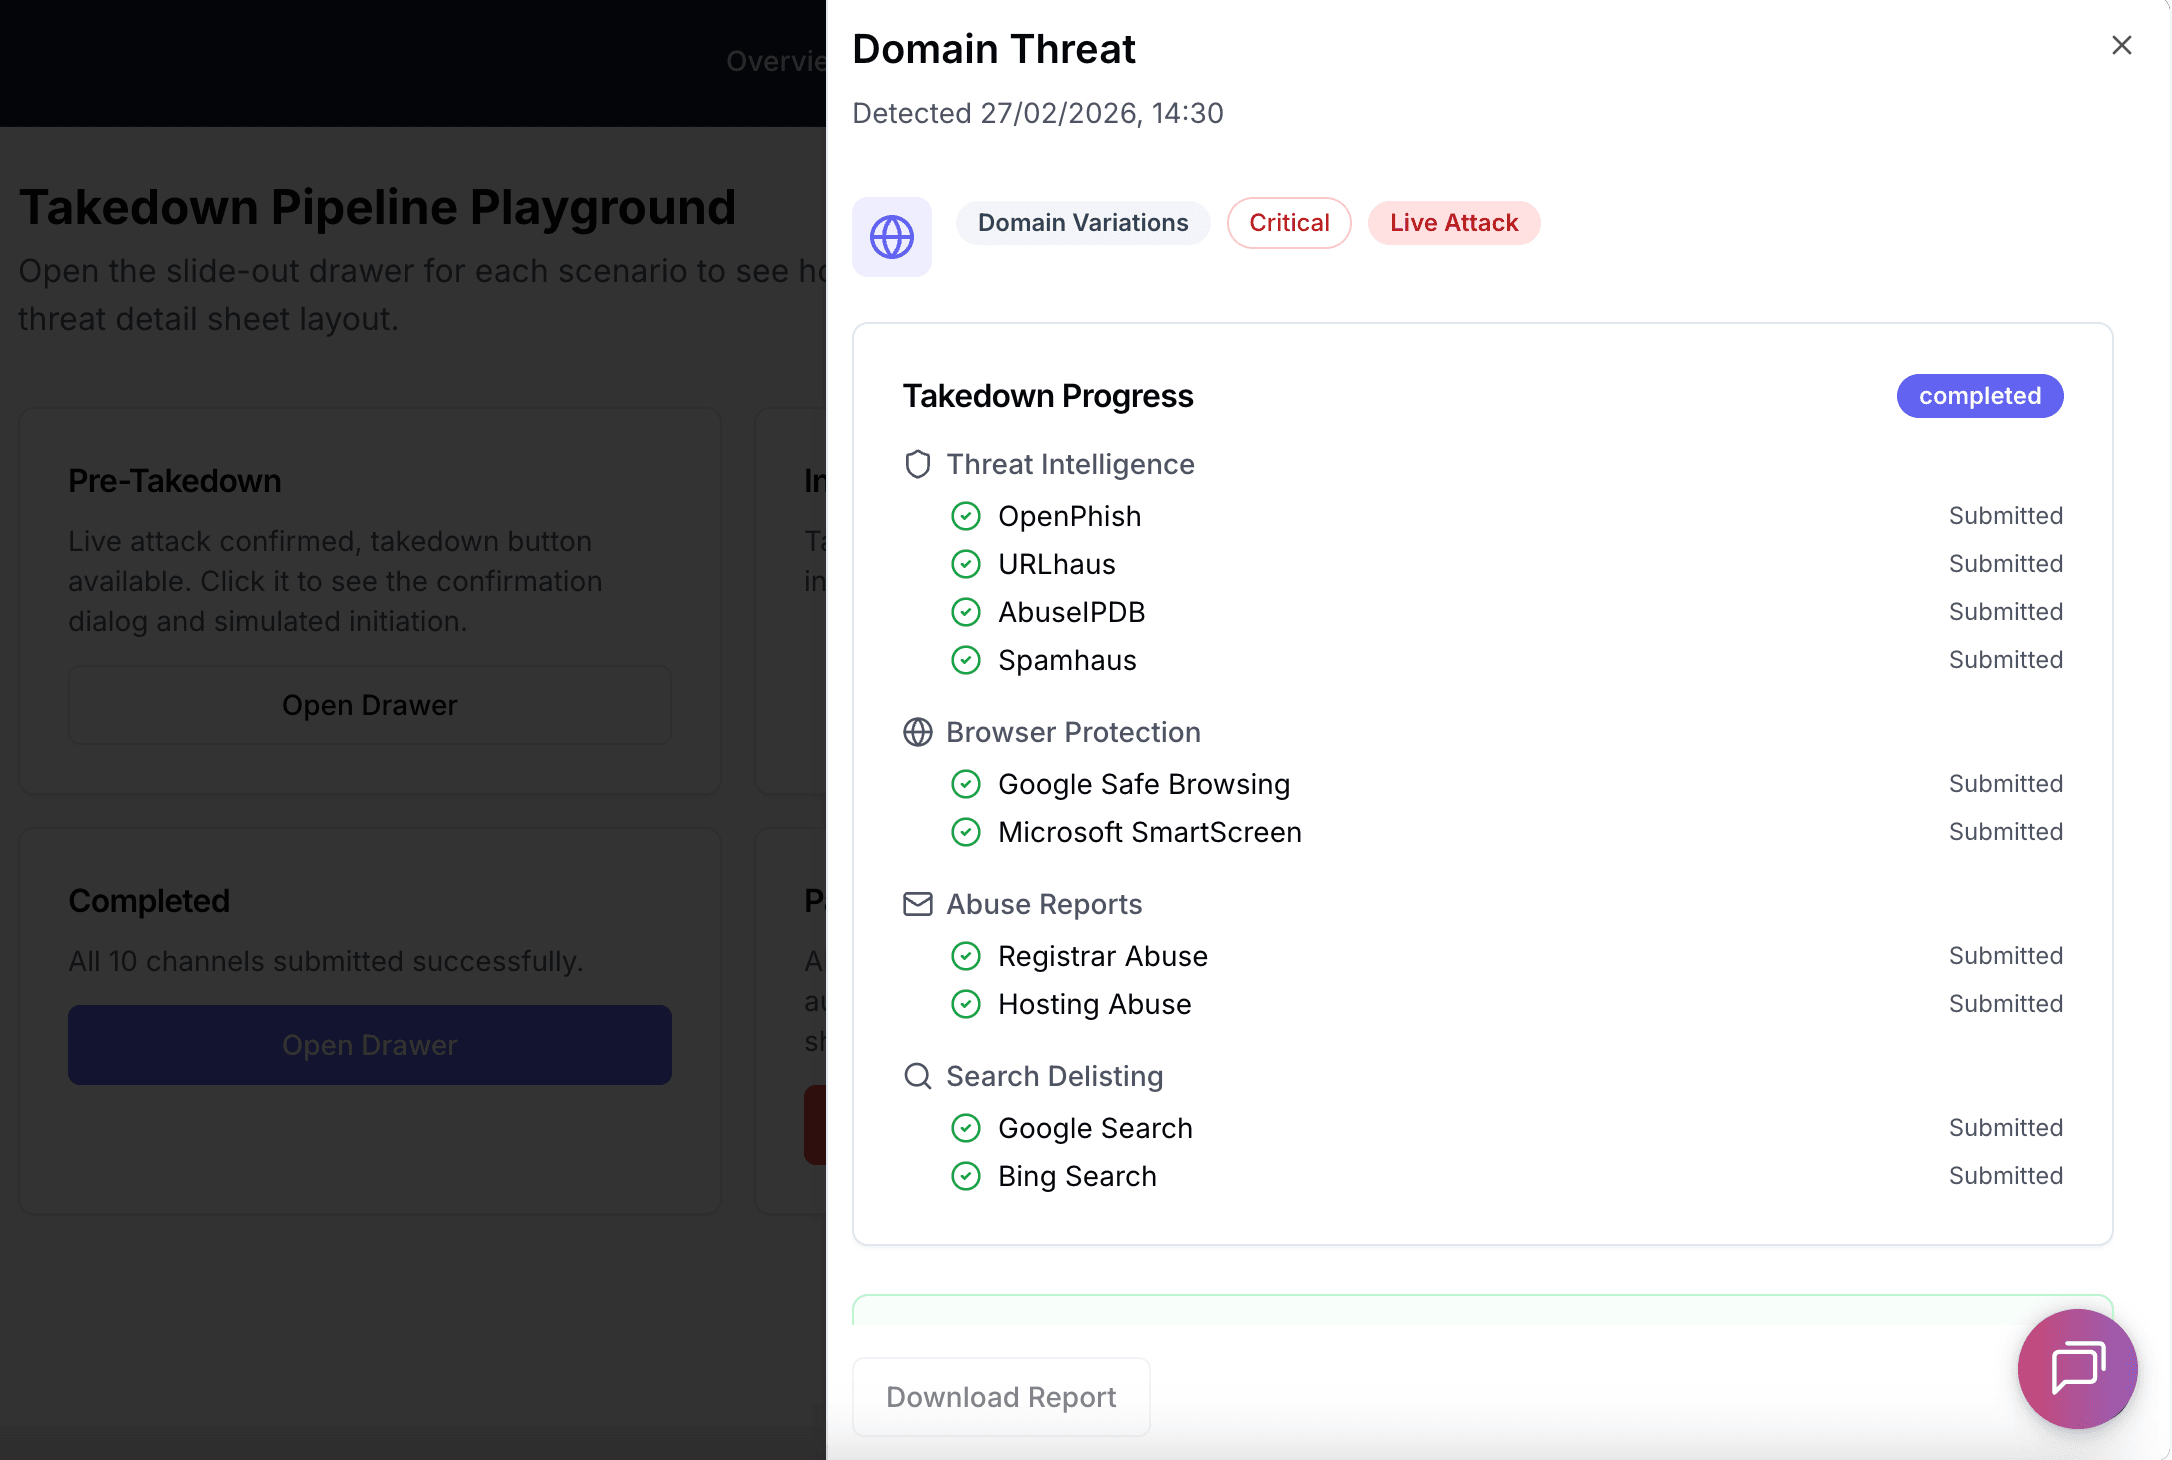Click the AbuseIPDB green check icon

pos(965,612)
